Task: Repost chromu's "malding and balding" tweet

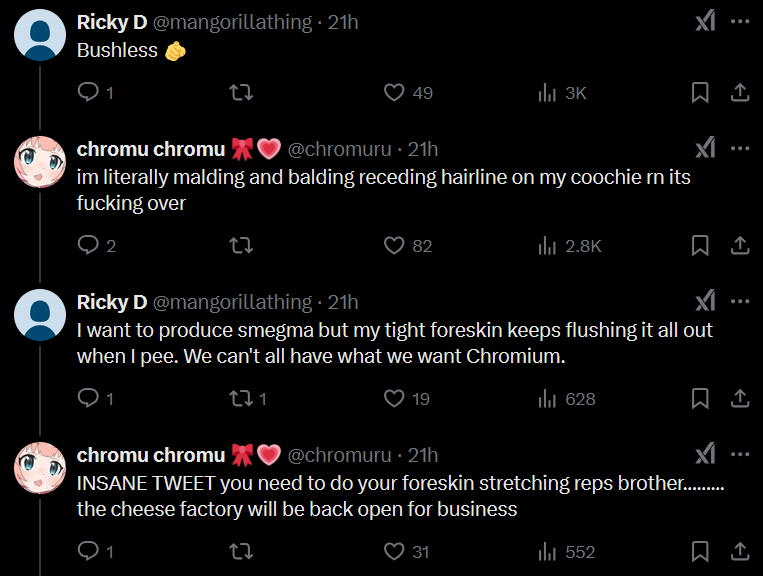Action: [241, 246]
